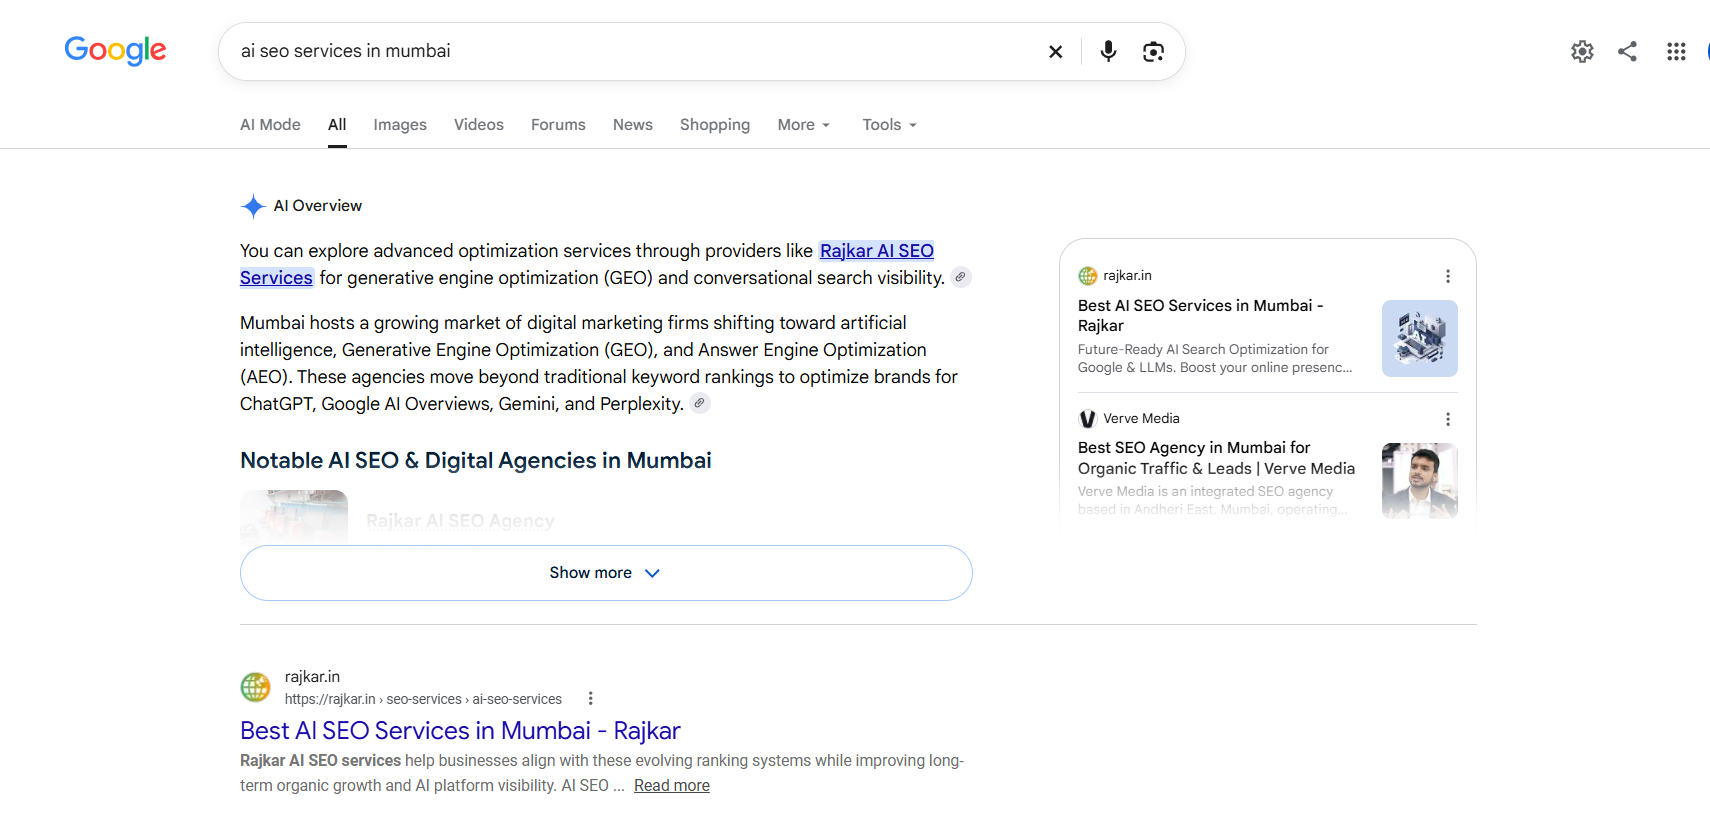Select the All results tab

337,125
